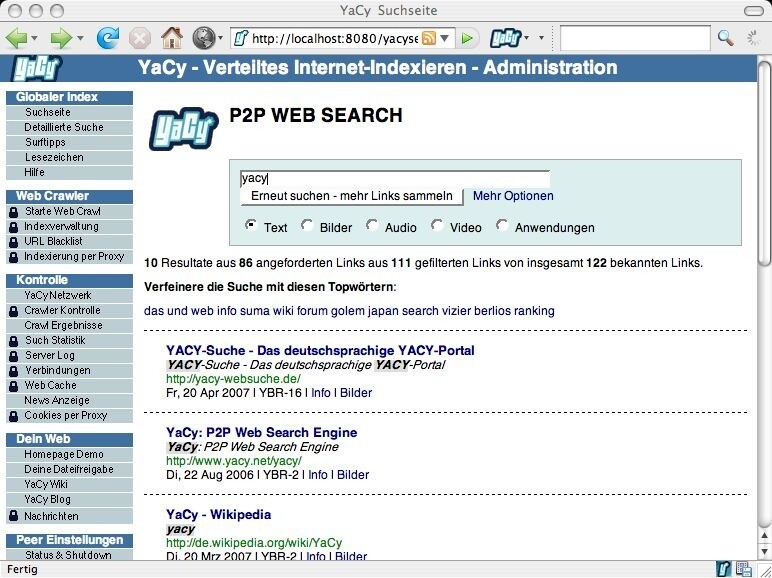Refine search with topword wiki
This screenshot has height=578, width=772.
[283, 311]
